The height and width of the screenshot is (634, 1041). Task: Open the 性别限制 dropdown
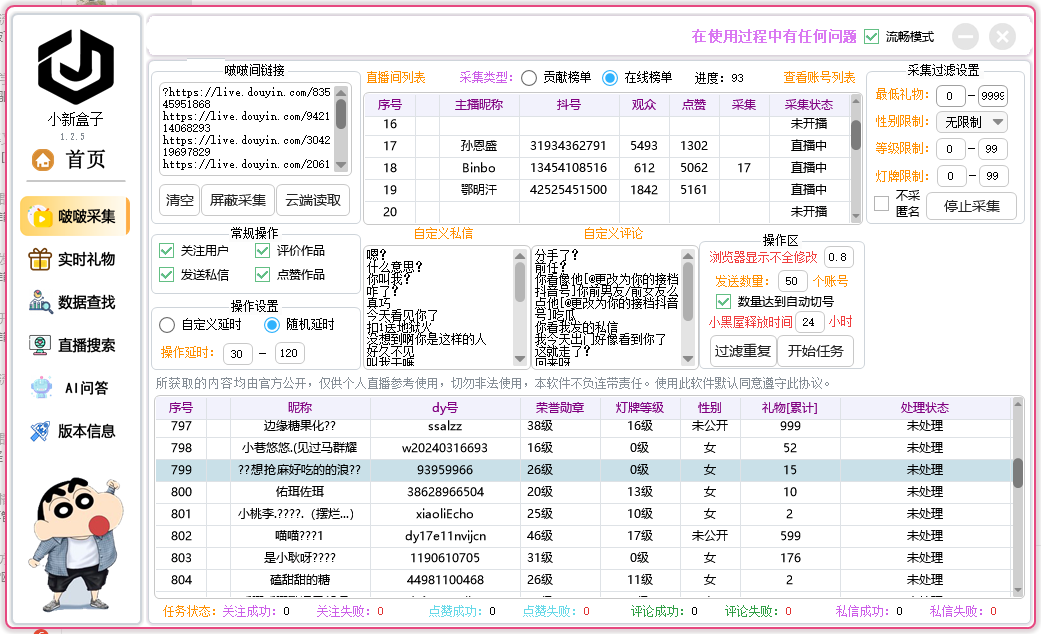[972, 122]
